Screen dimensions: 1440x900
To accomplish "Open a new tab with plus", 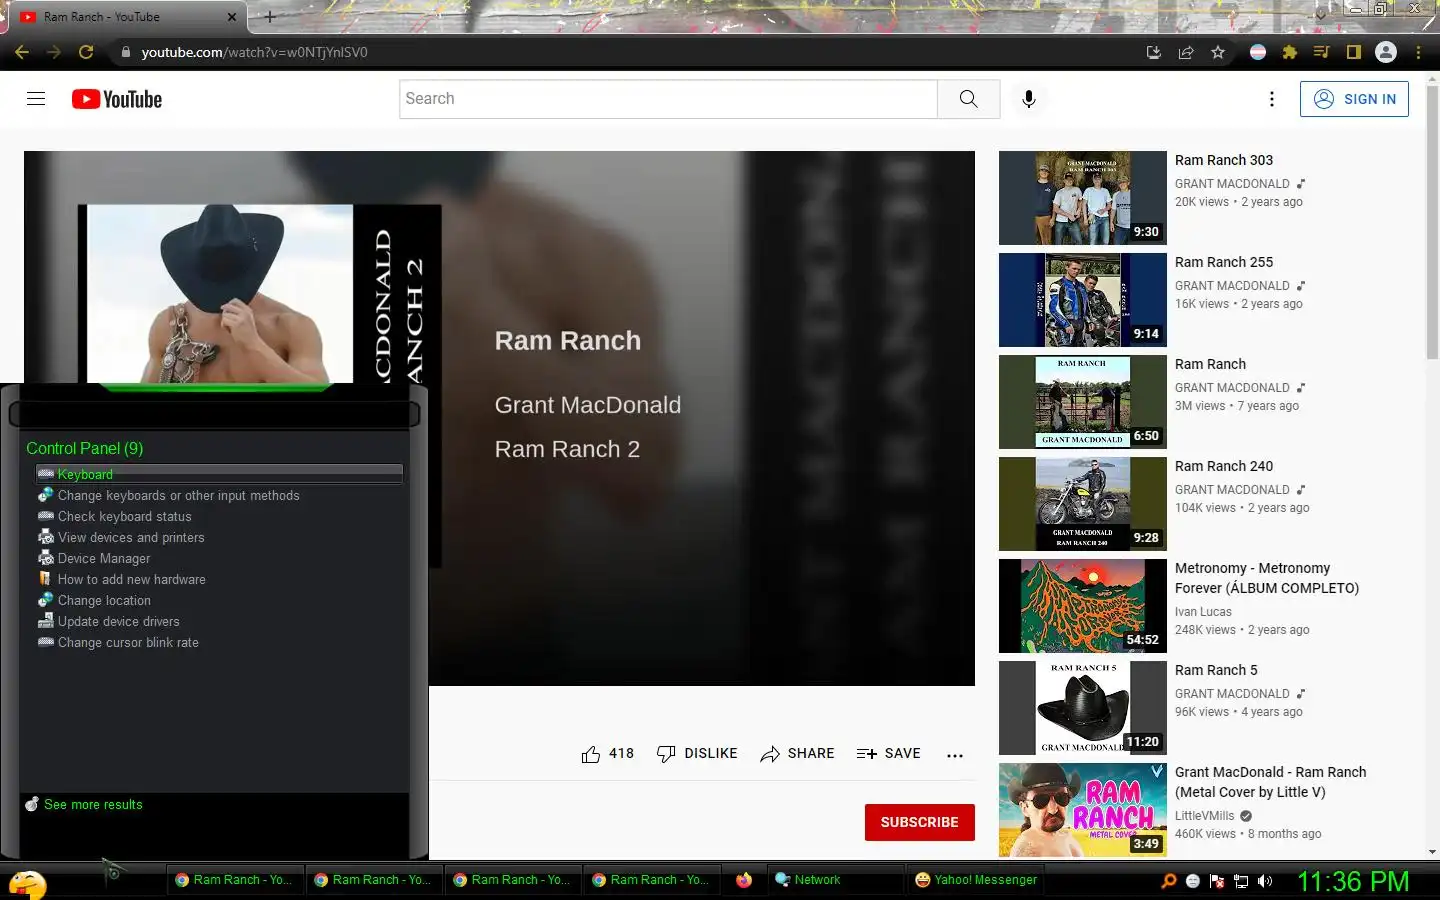I will [x=269, y=16].
